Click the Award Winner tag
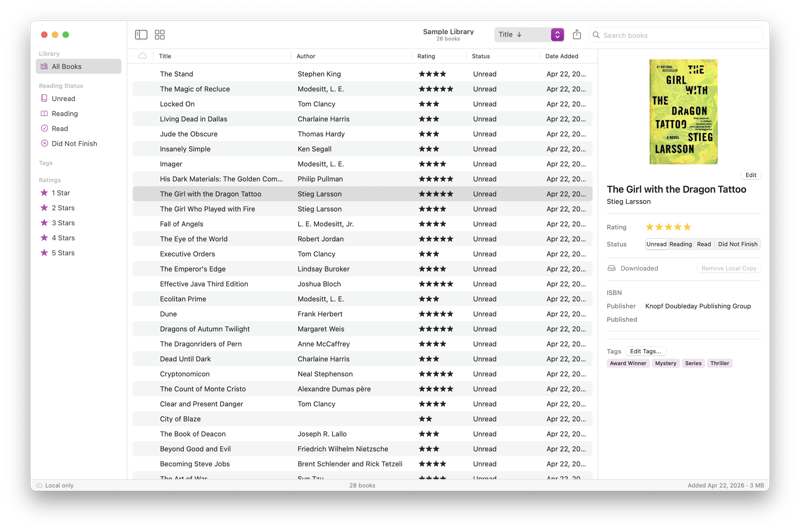 tap(628, 363)
